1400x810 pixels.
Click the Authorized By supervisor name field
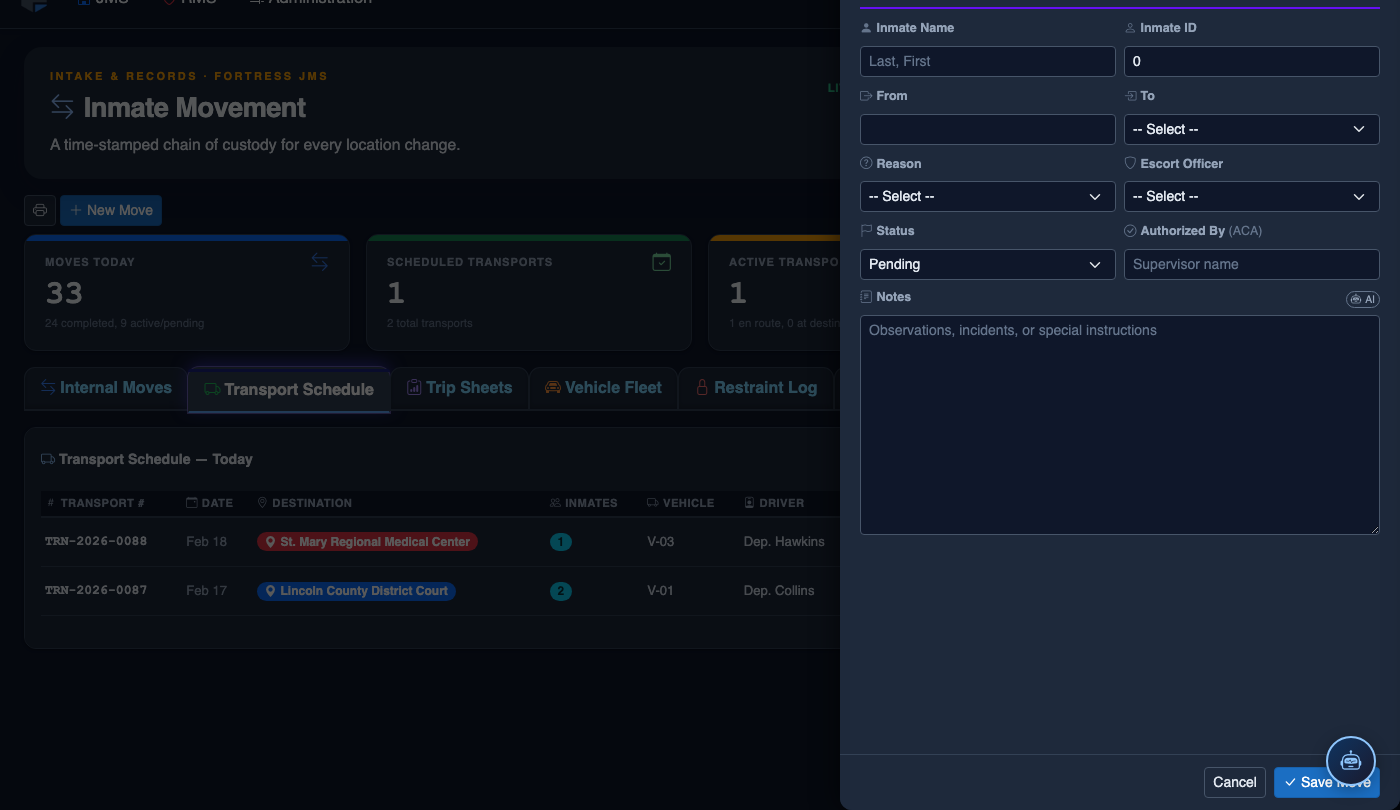(x=1251, y=264)
